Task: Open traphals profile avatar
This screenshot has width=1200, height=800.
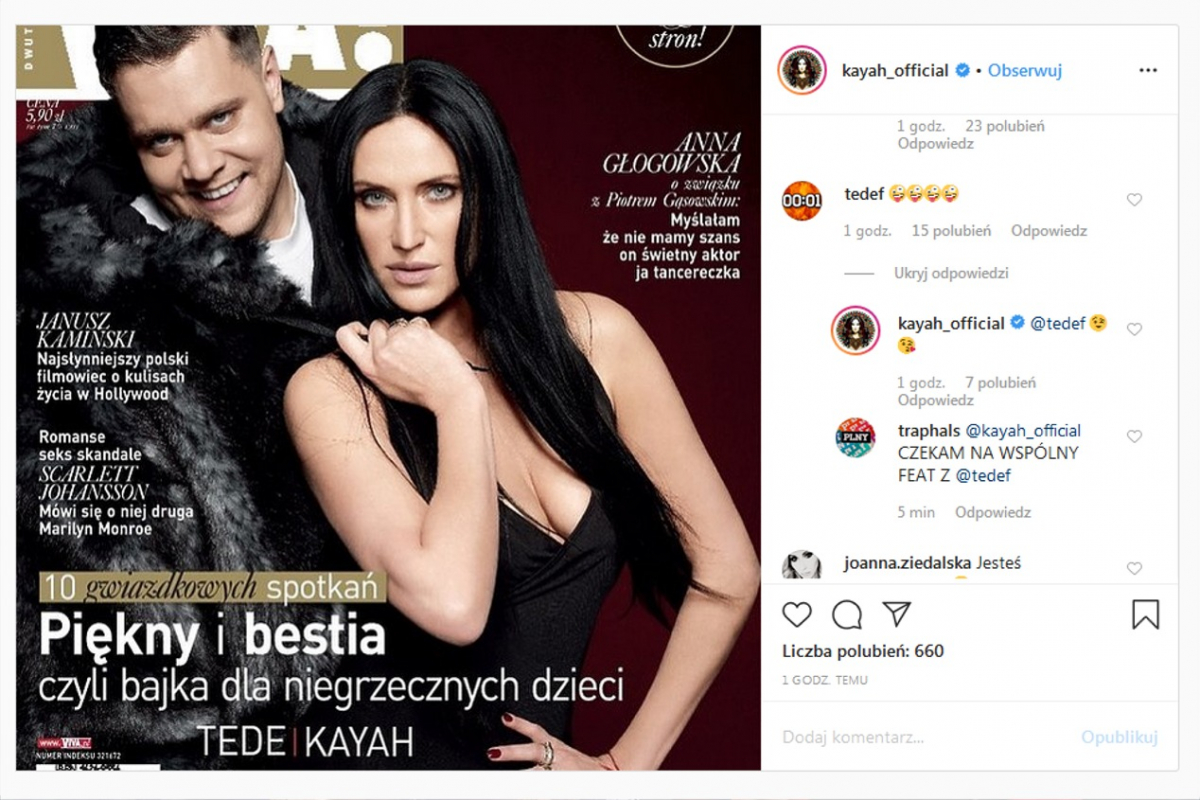Action: [855, 437]
